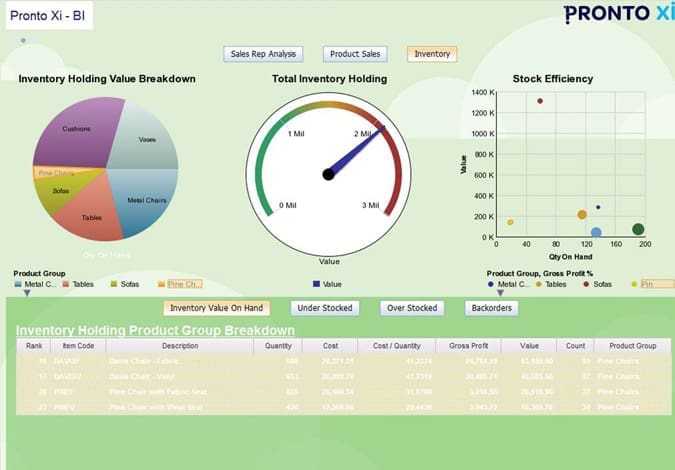Click the 3 Mil gauge label

pyautogui.click(x=371, y=205)
